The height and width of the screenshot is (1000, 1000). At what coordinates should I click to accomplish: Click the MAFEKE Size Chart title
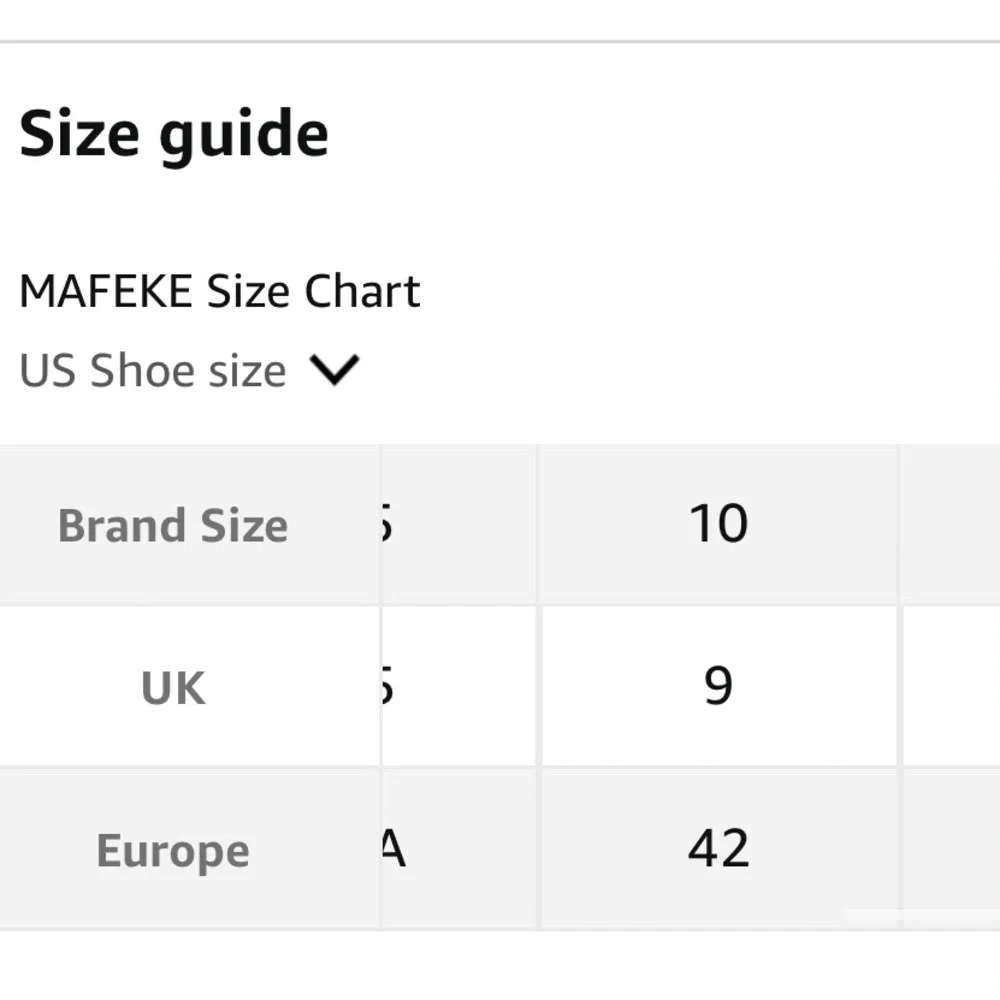[219, 291]
